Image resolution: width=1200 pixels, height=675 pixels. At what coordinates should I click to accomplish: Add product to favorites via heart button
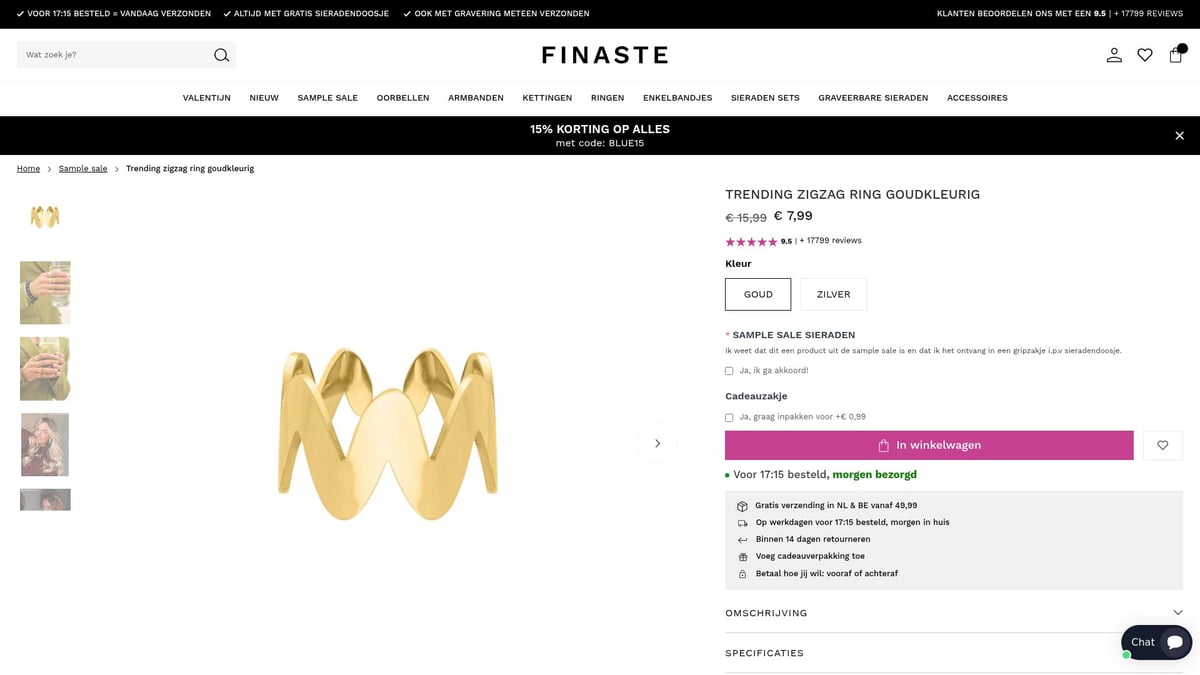1162,445
